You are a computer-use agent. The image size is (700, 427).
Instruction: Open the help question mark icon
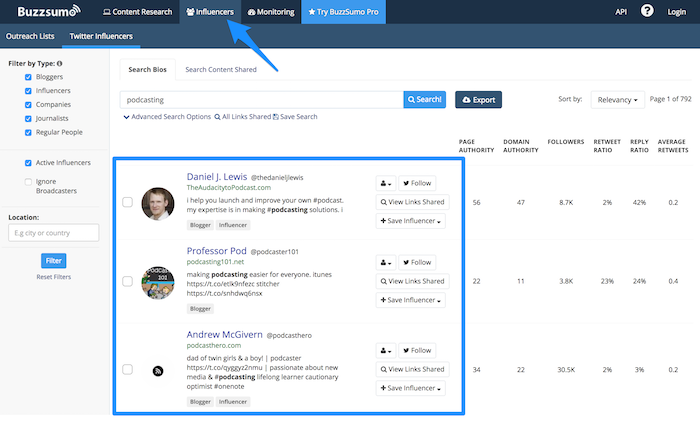click(647, 12)
